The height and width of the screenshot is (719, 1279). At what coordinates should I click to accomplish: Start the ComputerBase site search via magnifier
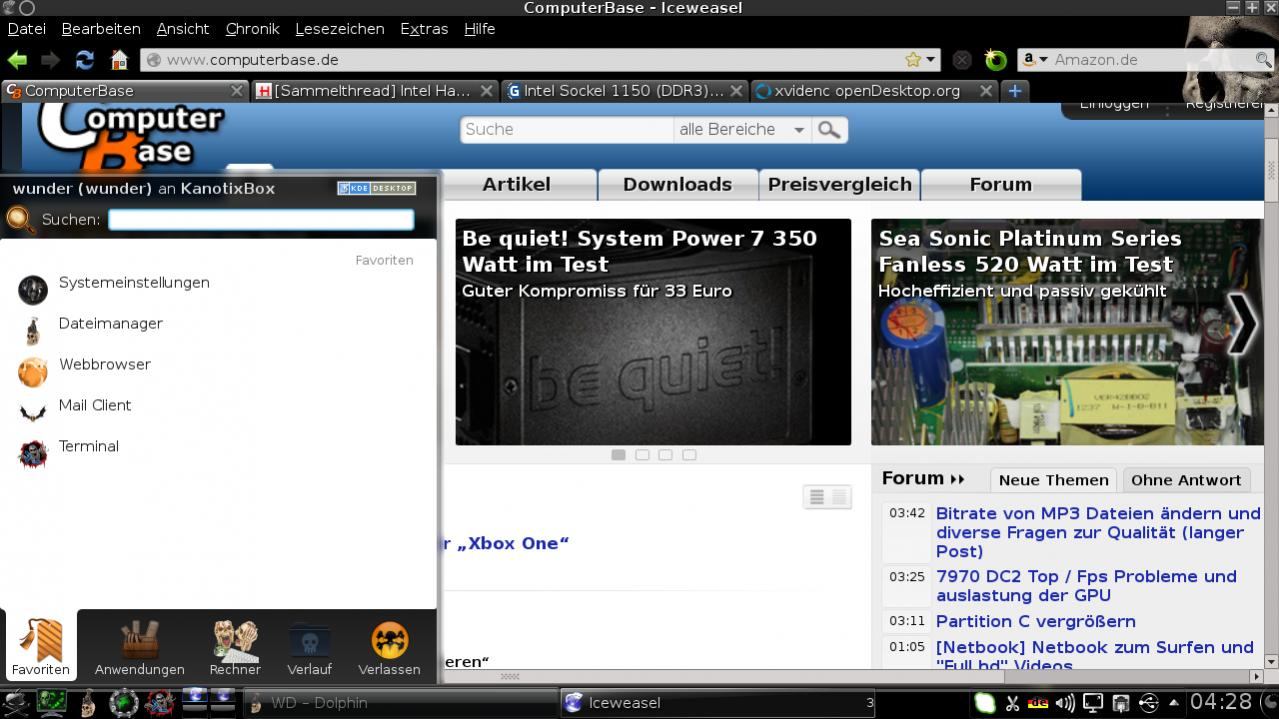pyautogui.click(x=830, y=130)
